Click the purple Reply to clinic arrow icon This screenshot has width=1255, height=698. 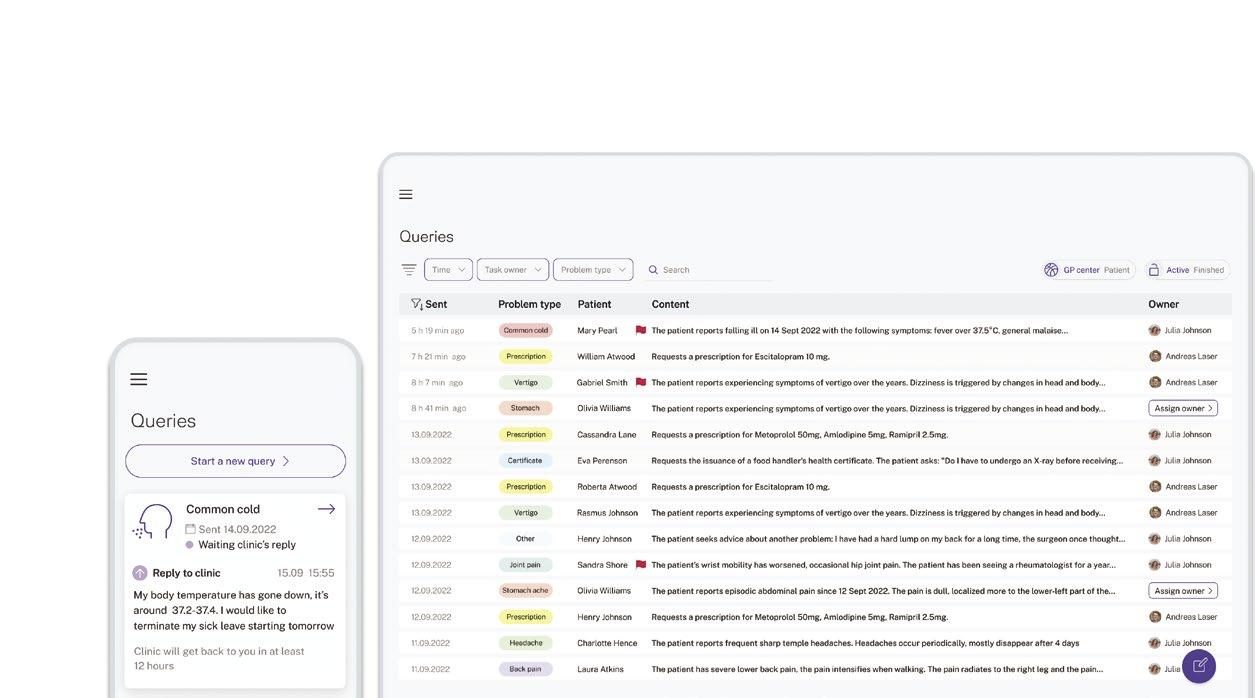140,573
